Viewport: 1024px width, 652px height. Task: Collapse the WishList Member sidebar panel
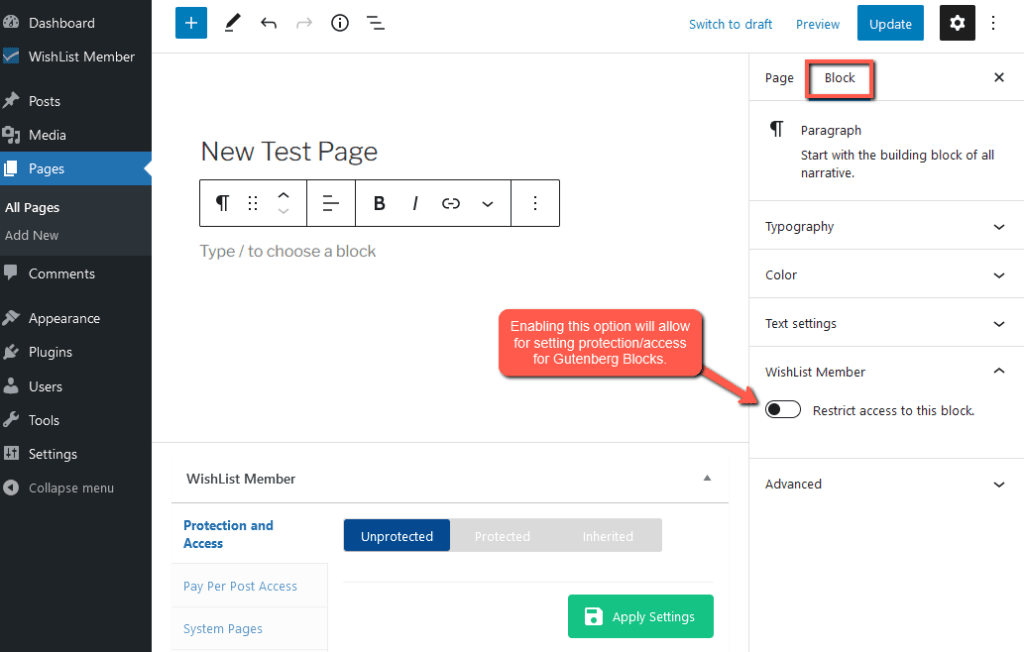point(886,371)
